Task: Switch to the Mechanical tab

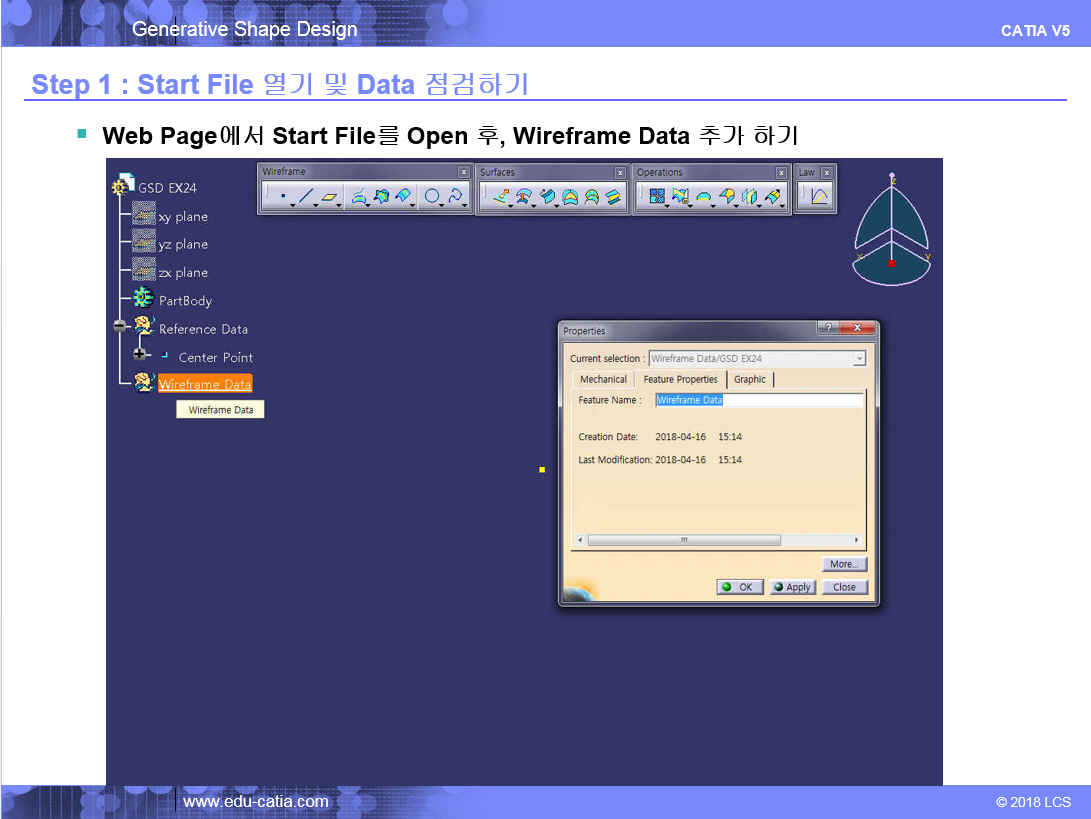Action: pos(603,380)
